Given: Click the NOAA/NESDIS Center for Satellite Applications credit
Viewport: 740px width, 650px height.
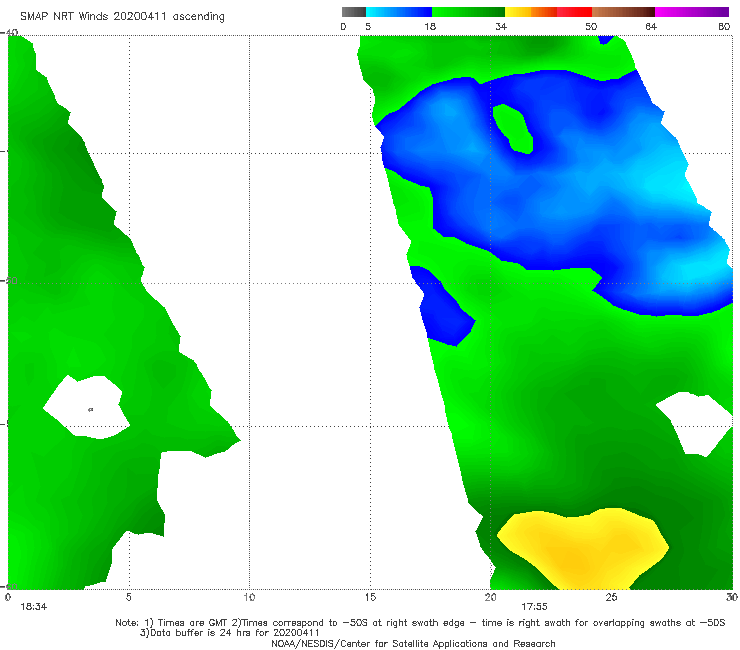Looking at the screenshot, I should coord(413,644).
